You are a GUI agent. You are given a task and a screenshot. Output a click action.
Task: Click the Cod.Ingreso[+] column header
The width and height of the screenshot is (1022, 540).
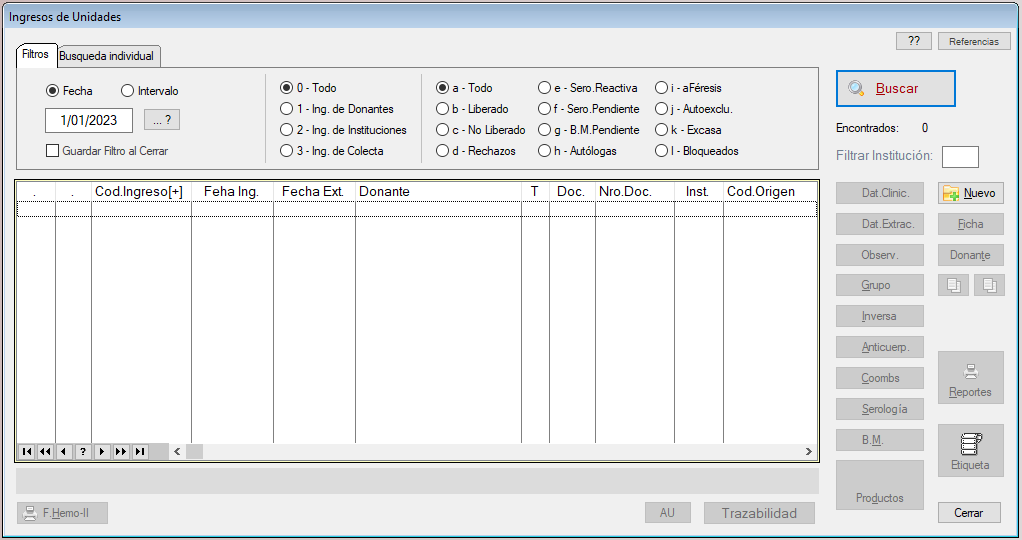pos(139,191)
